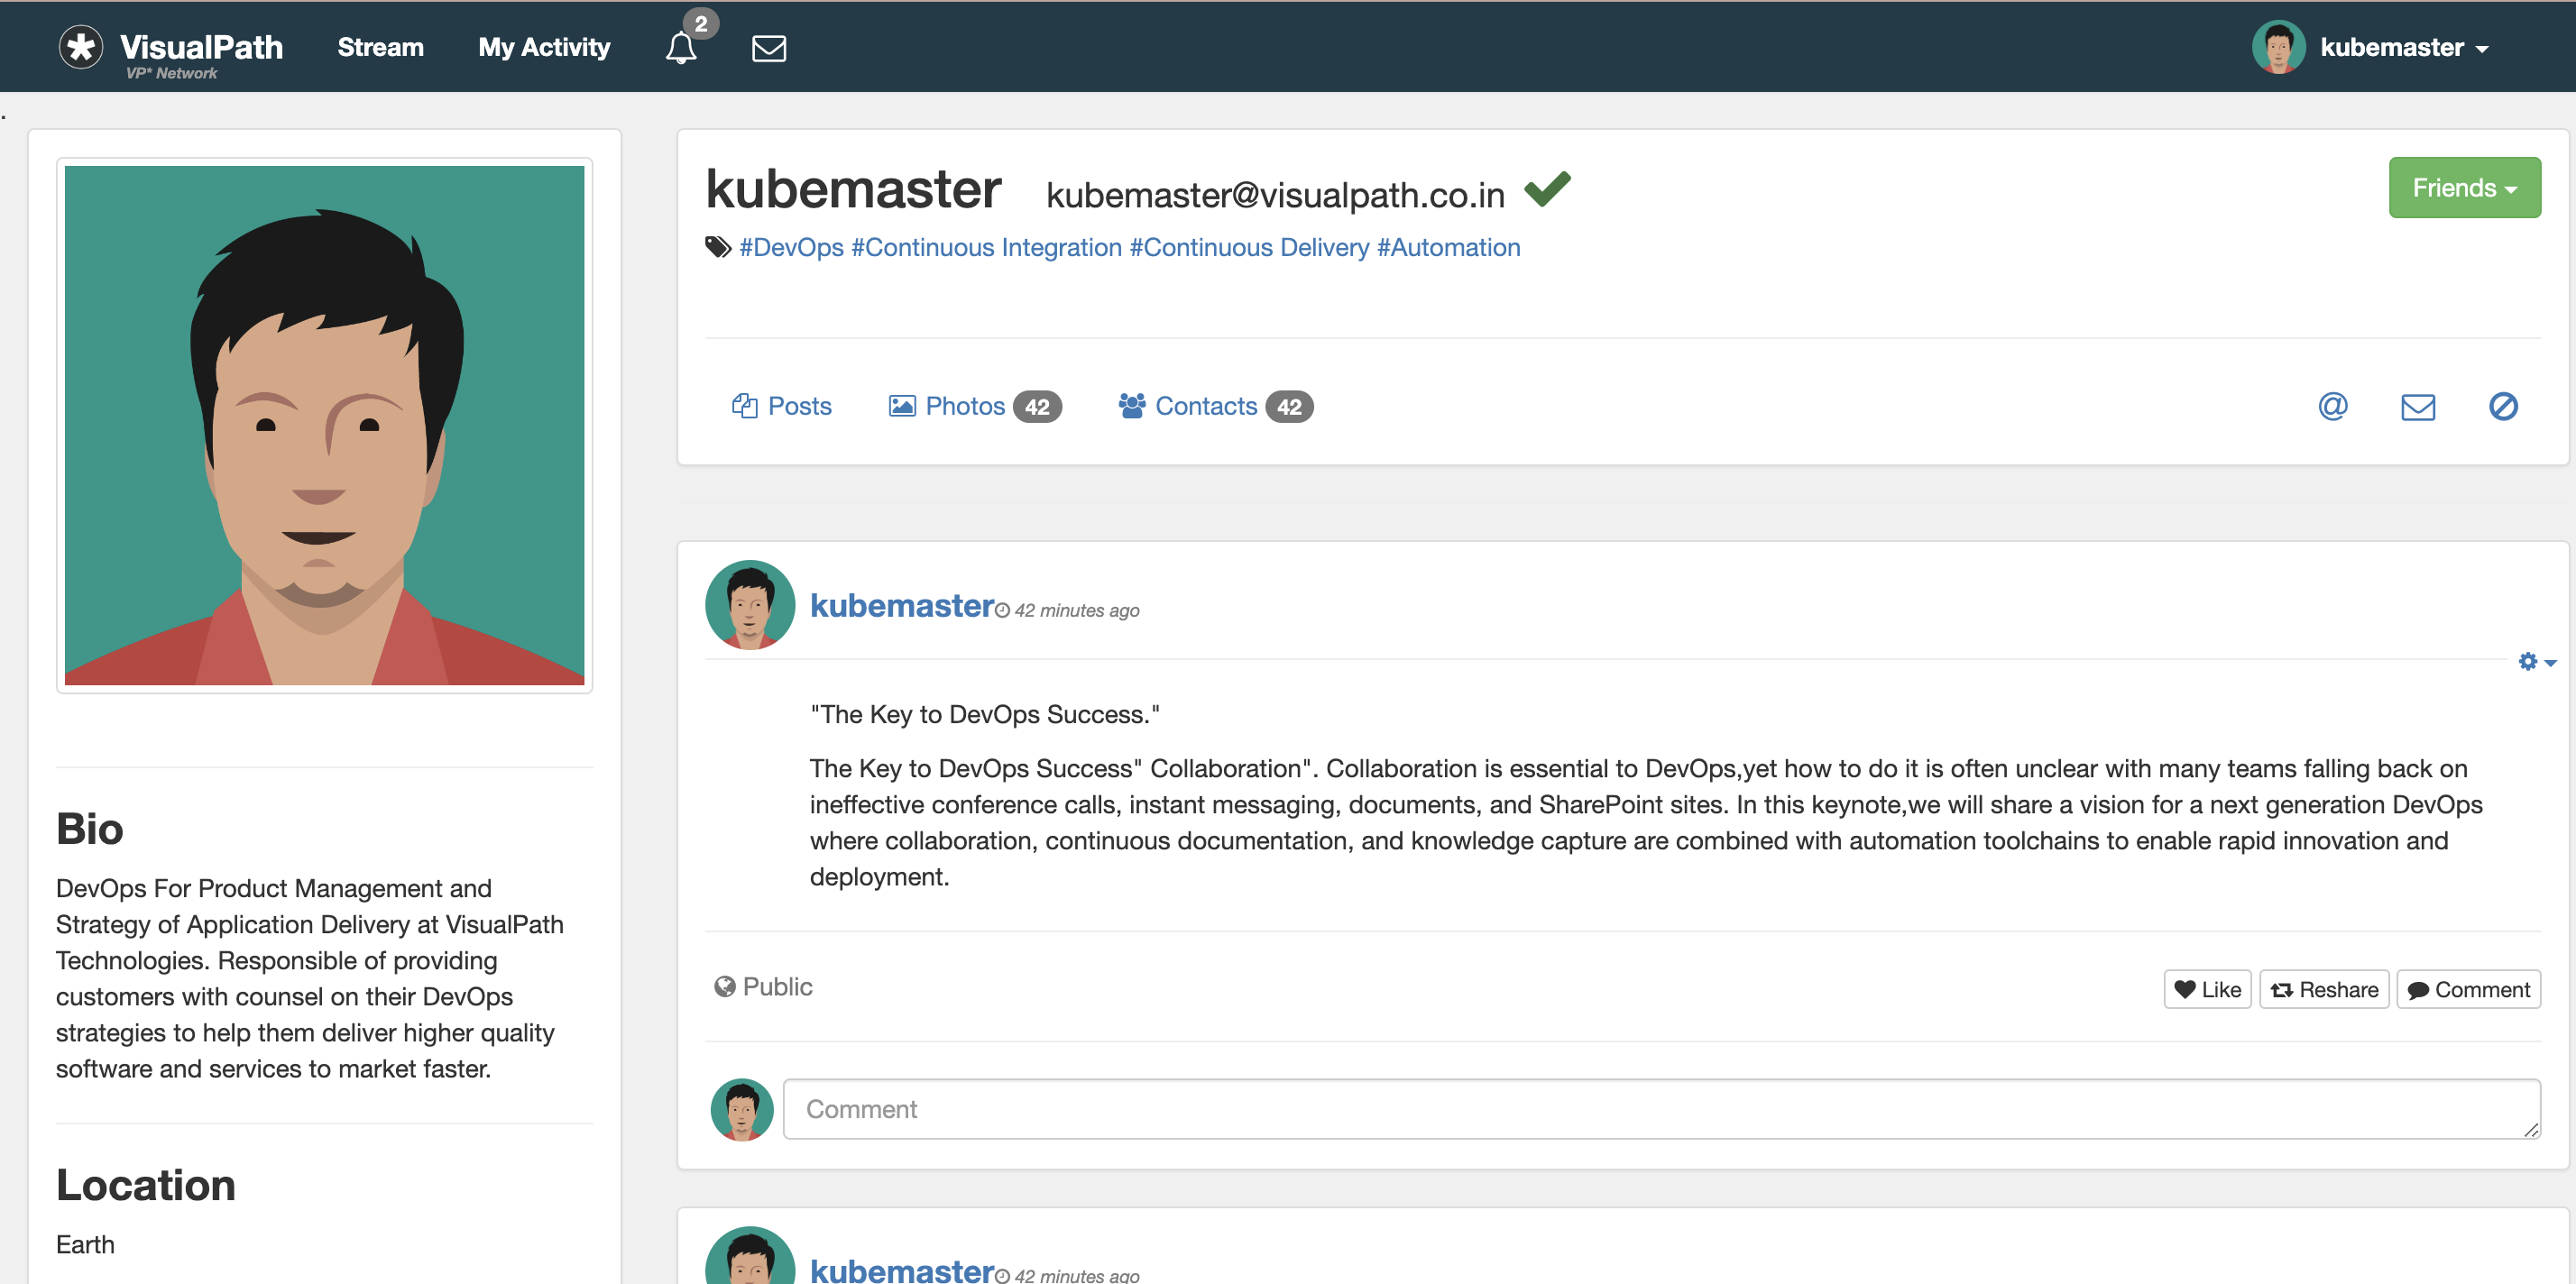Click the tags icon beside hashtags
The width and height of the screenshot is (2576, 1284).
click(718, 247)
